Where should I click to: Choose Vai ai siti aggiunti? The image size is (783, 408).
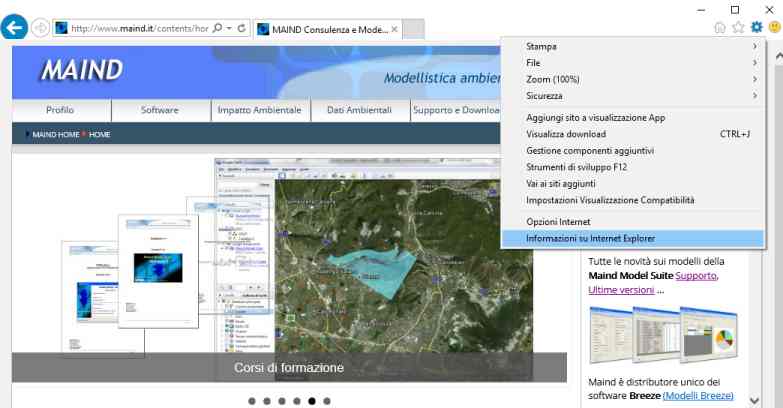(633, 184)
